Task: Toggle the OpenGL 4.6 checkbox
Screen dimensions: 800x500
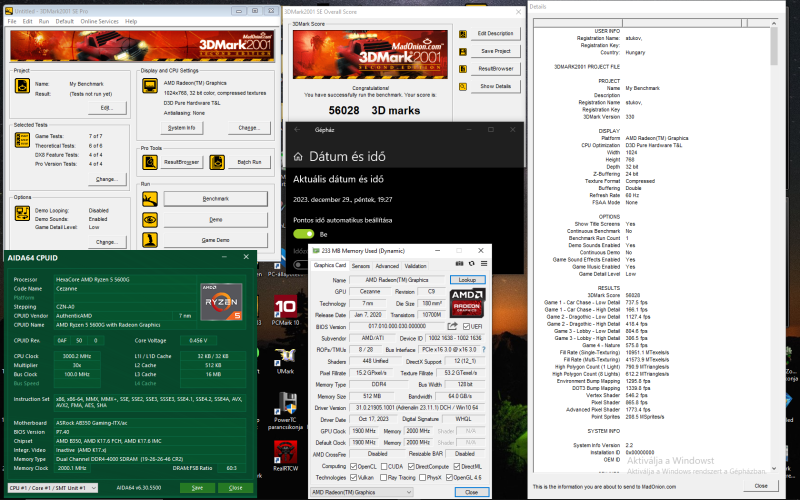Action: [x=449, y=478]
